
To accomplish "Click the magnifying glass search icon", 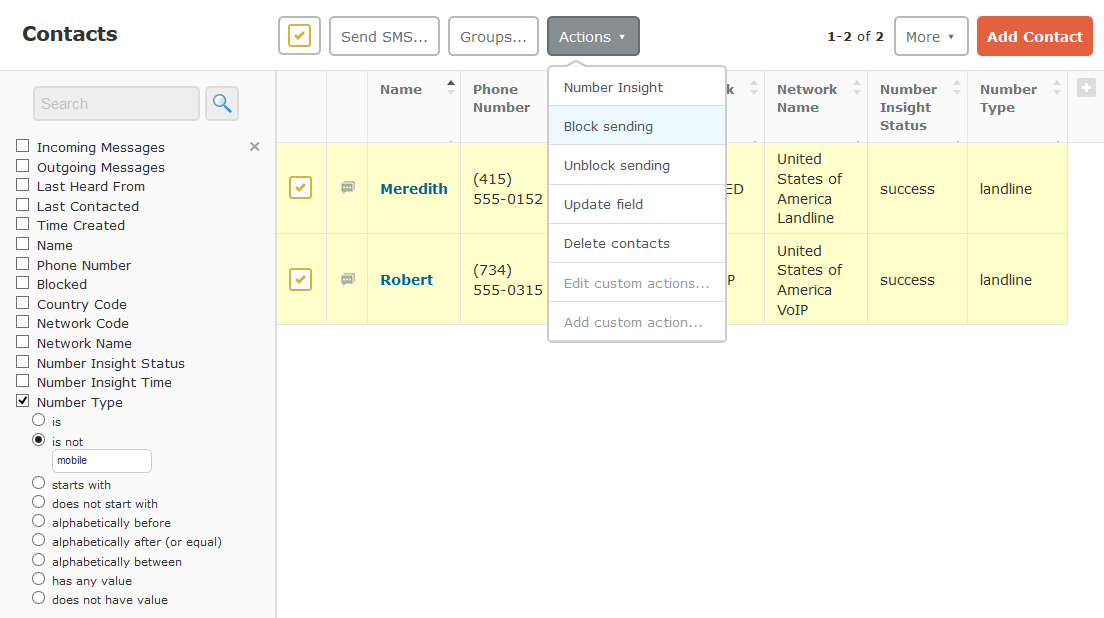I will coord(222,103).
